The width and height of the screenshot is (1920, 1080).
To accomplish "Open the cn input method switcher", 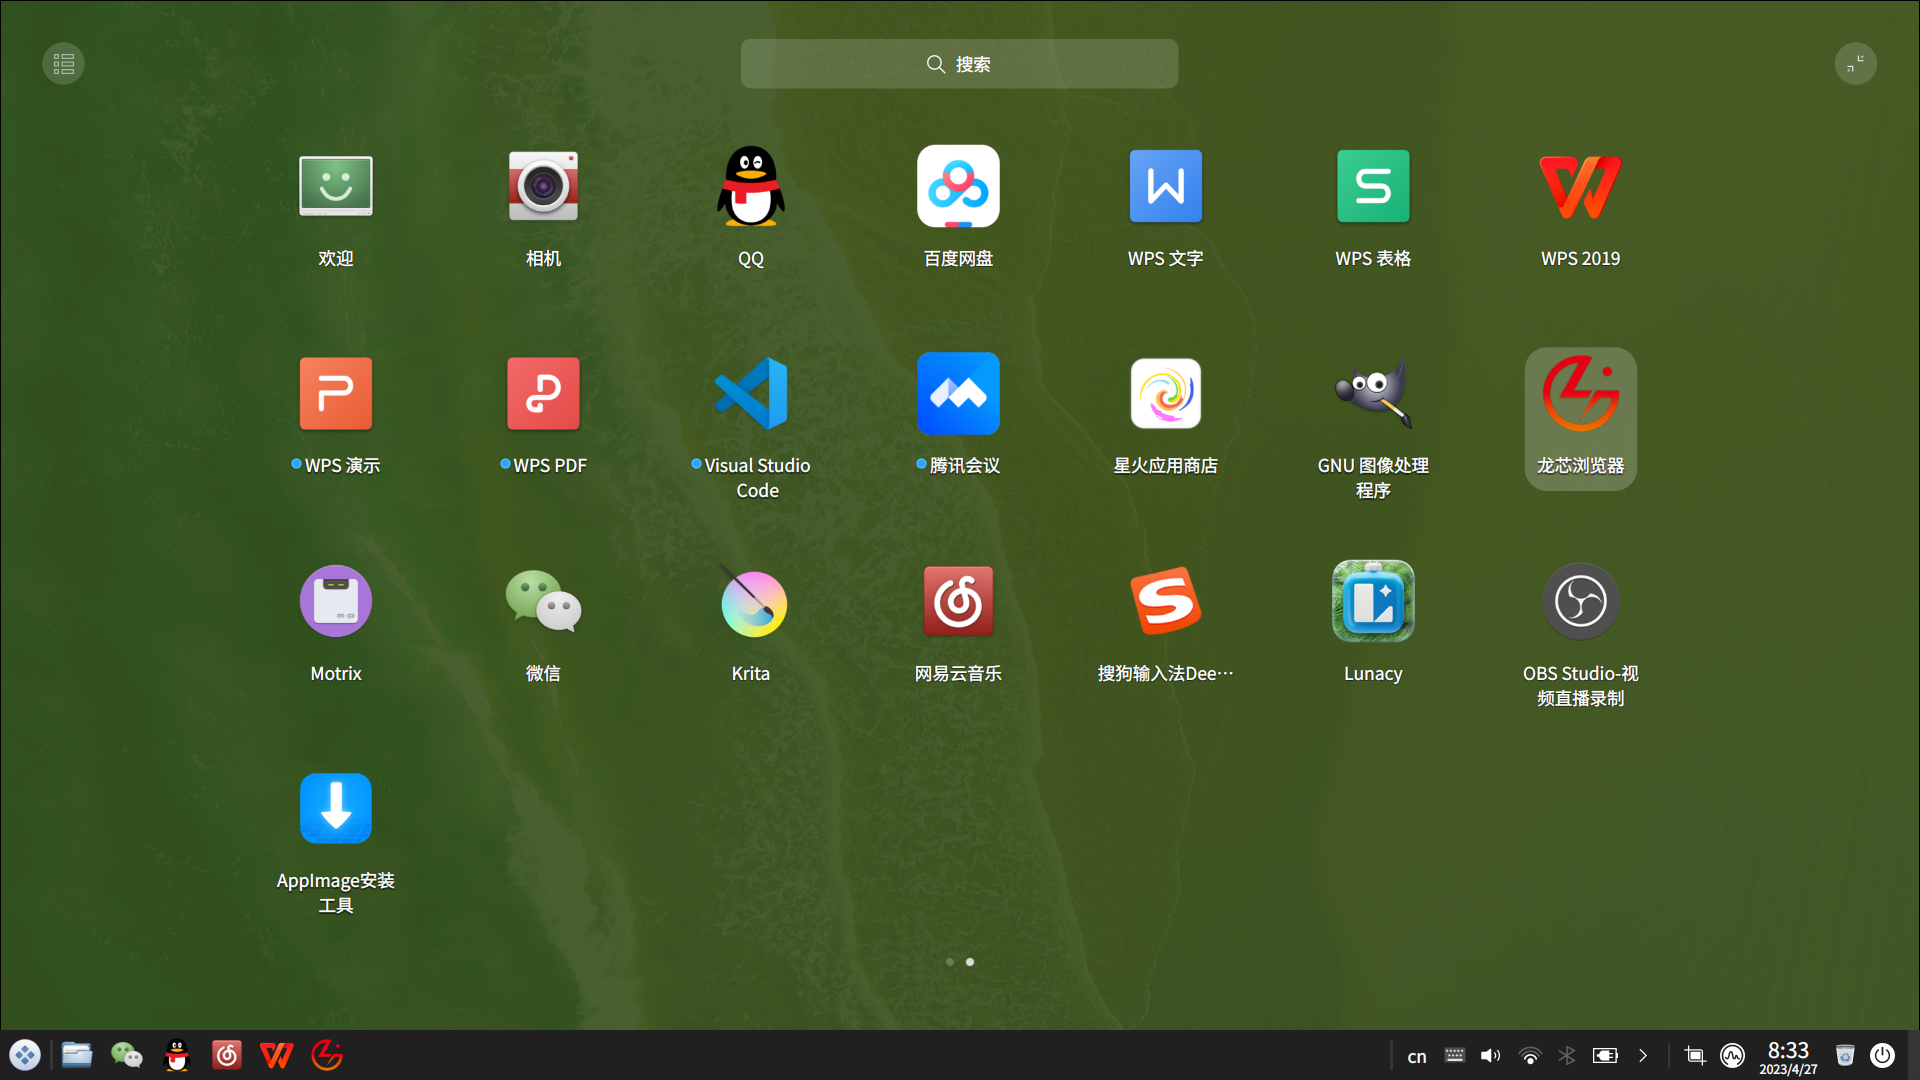I will pyautogui.click(x=1415, y=1055).
